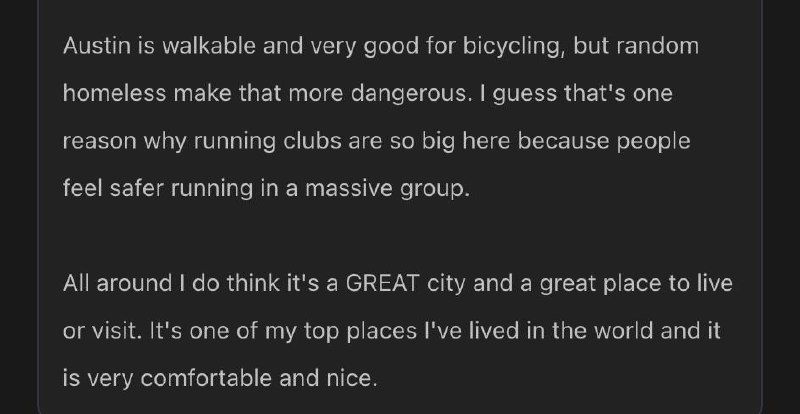Click the word "bicycling," in the first line
This screenshot has width=800, height=414.
[514, 48]
